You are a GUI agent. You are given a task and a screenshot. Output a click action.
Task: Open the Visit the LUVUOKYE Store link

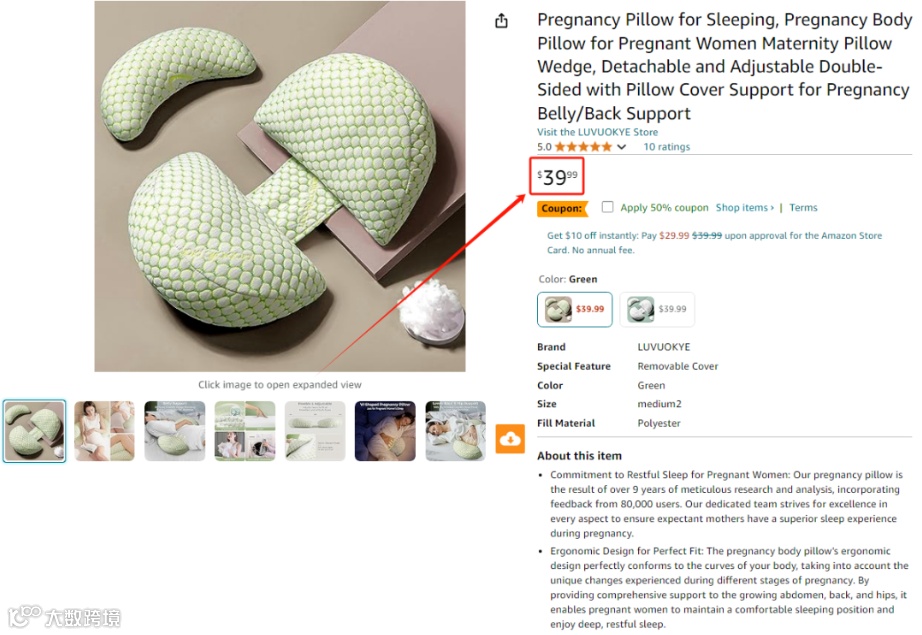[597, 132]
